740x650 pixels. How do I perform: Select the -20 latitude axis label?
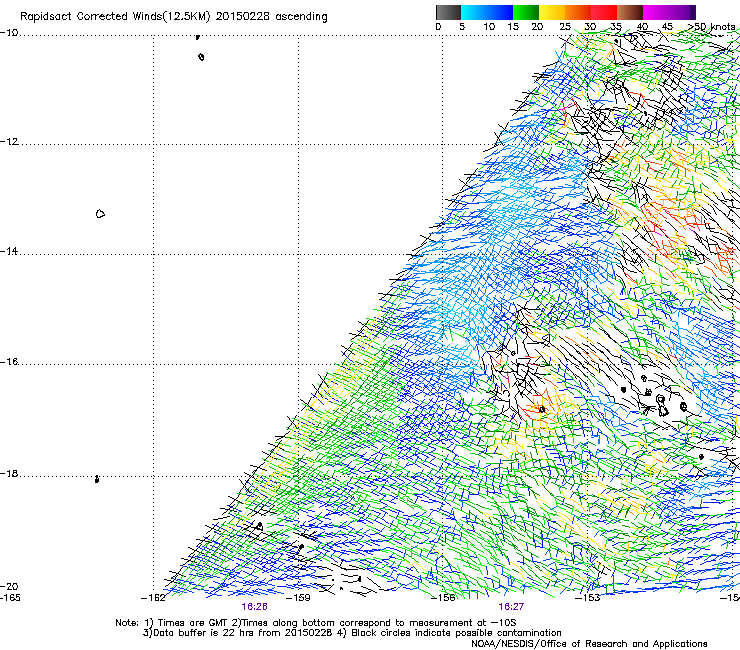tap(9, 587)
